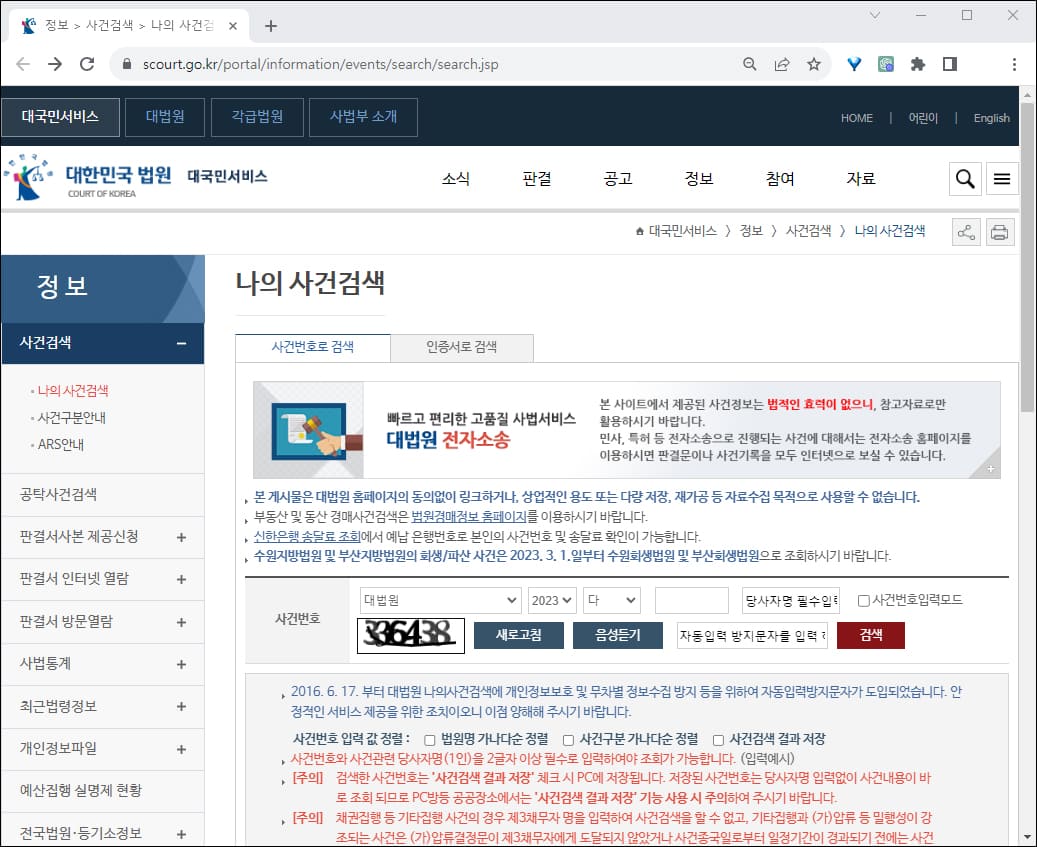Screen dimensions: 1037x847
Task: Click the print icon near the breadcrumb
Action: point(1000,231)
